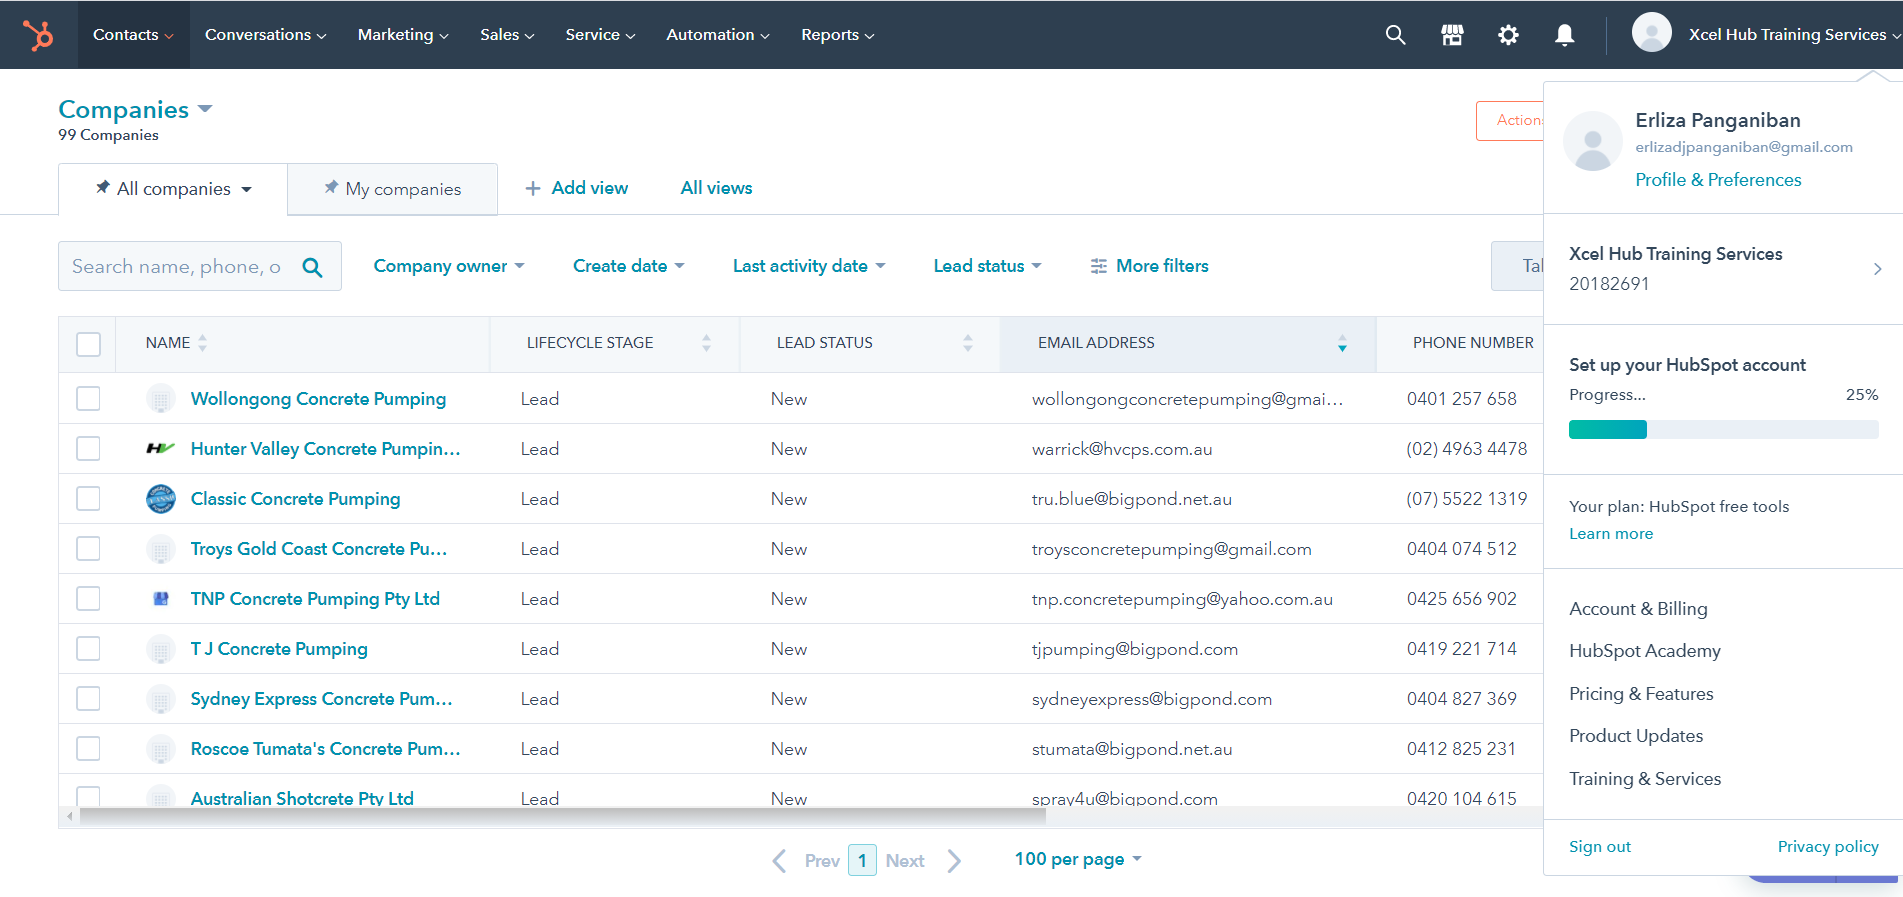Open Company owner filter dropdown
This screenshot has width=1903, height=897.
click(449, 266)
